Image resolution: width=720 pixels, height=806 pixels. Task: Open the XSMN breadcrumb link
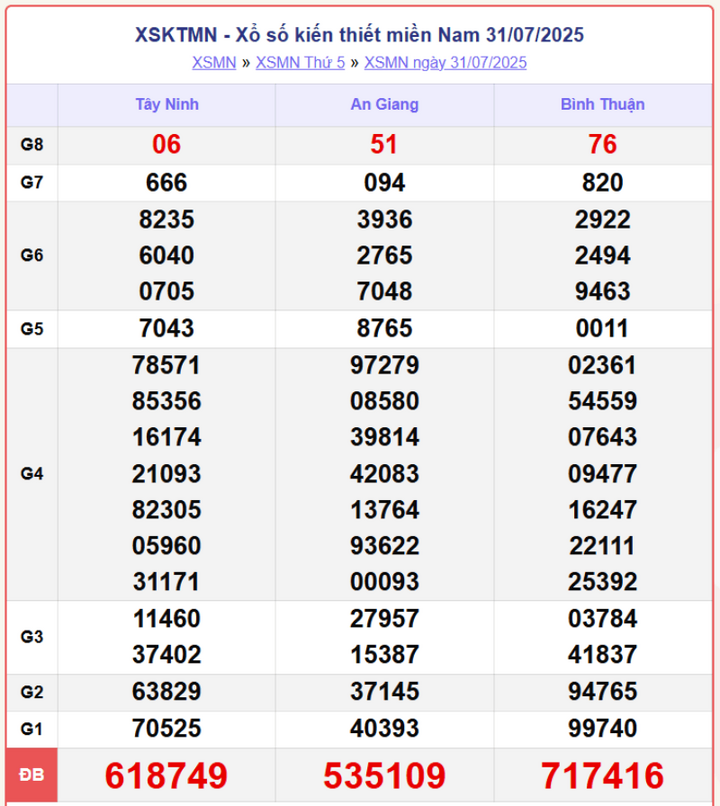tap(214, 63)
